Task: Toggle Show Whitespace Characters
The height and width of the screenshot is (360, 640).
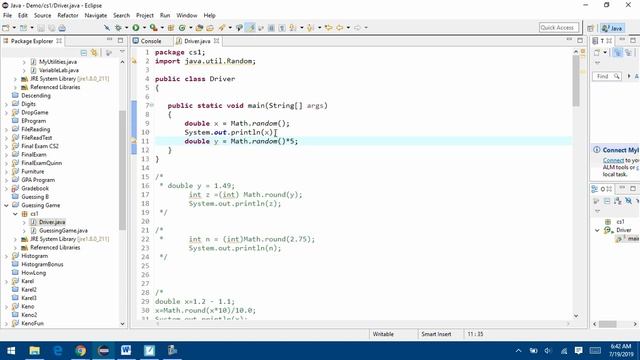Action: click(x=282, y=28)
